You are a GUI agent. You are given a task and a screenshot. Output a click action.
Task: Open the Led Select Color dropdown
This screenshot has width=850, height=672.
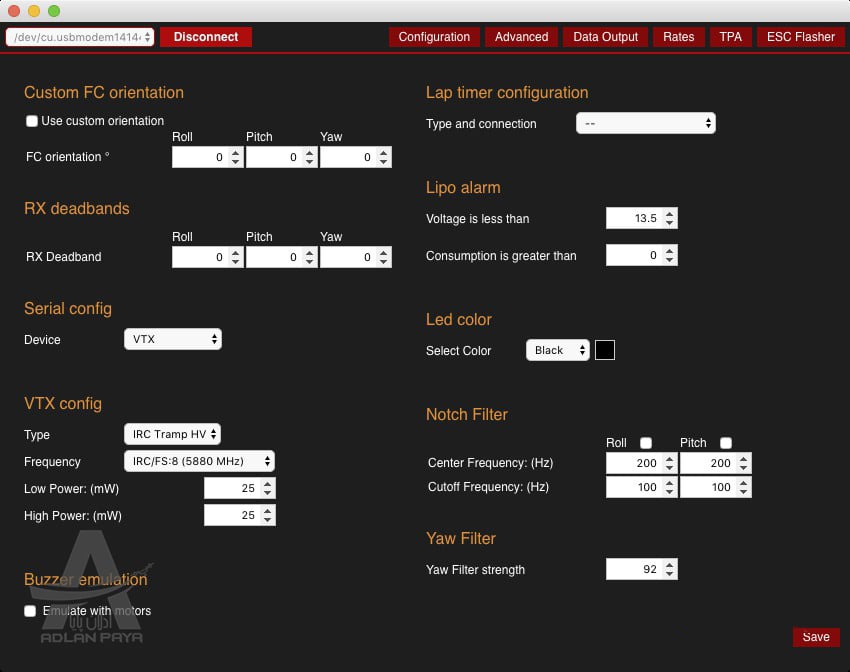coord(558,350)
